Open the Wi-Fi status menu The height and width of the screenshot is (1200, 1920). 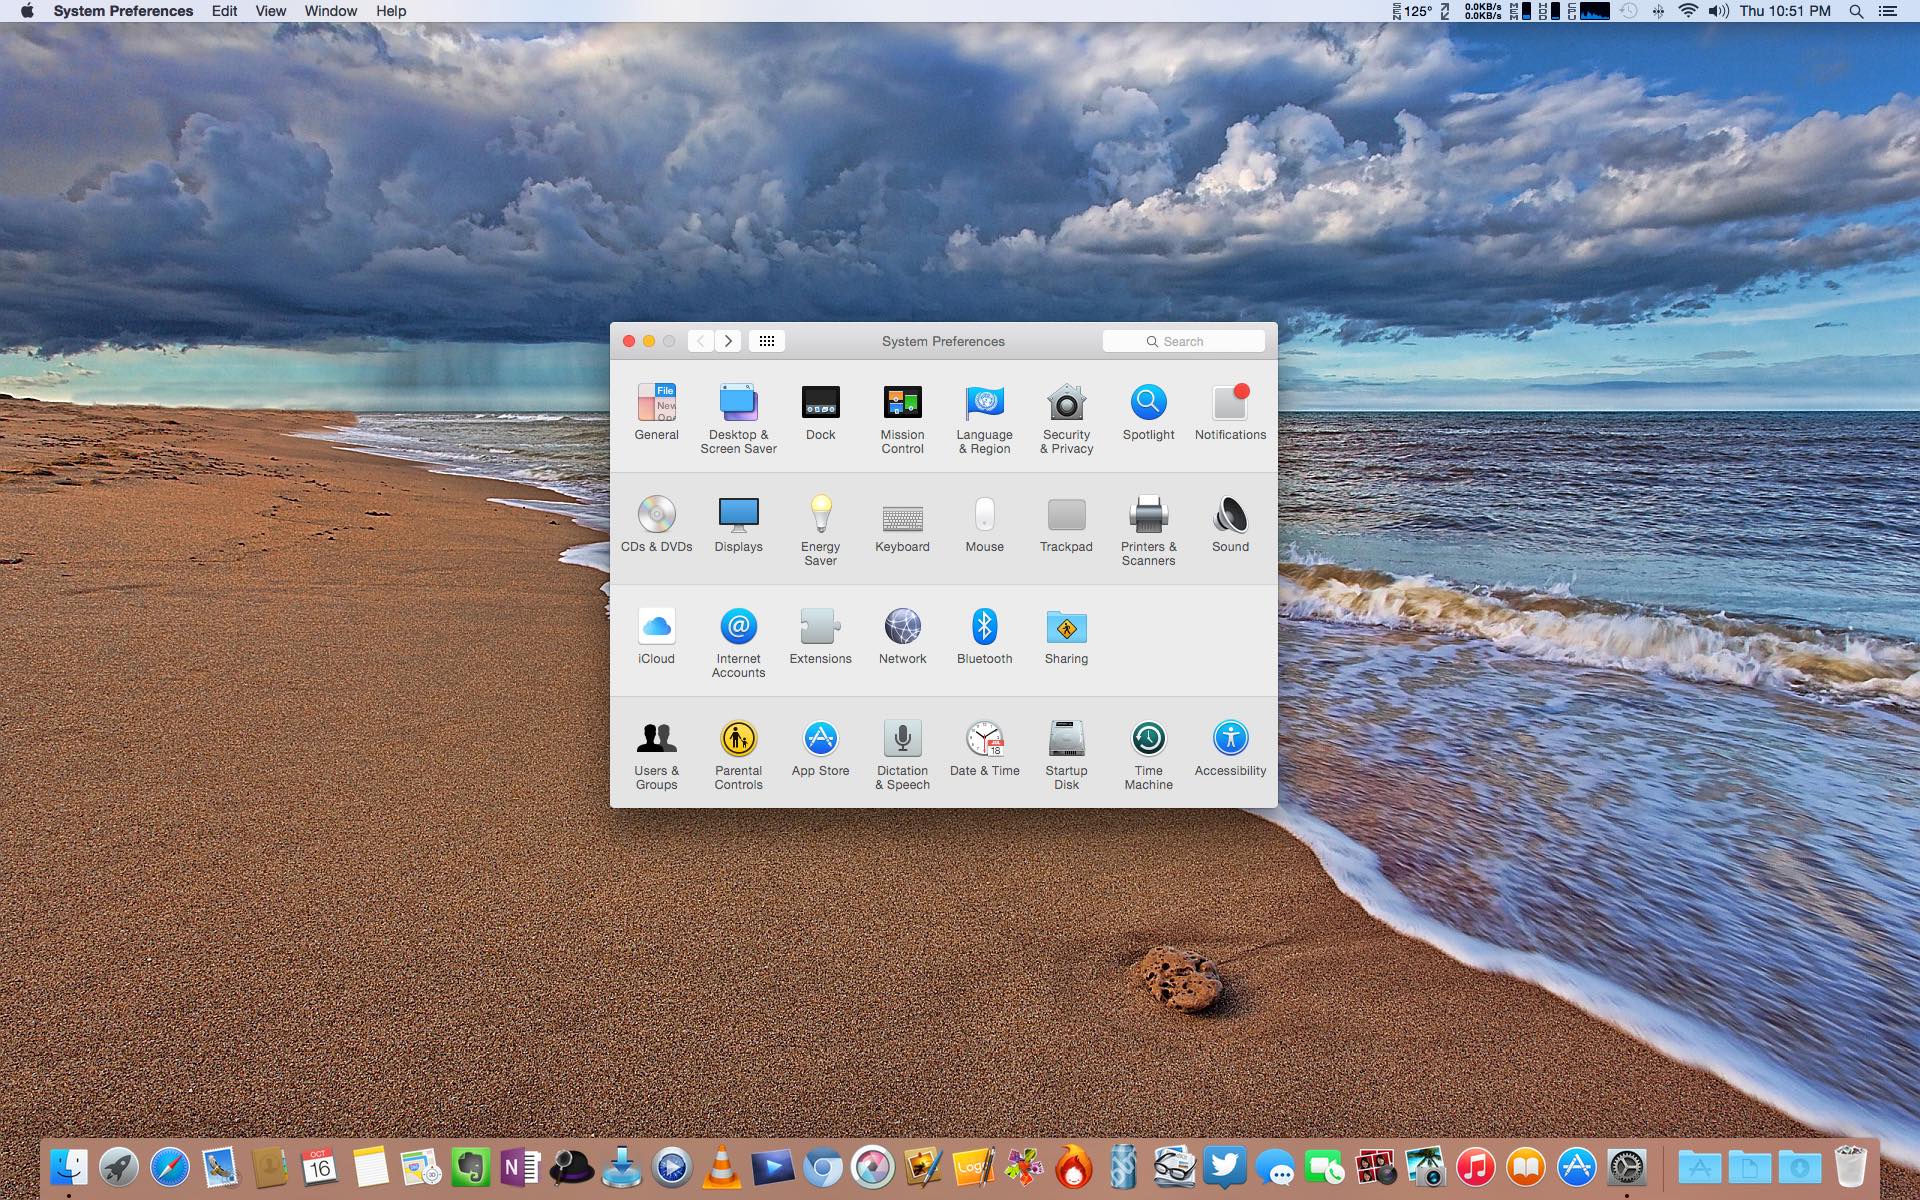click(x=1688, y=11)
